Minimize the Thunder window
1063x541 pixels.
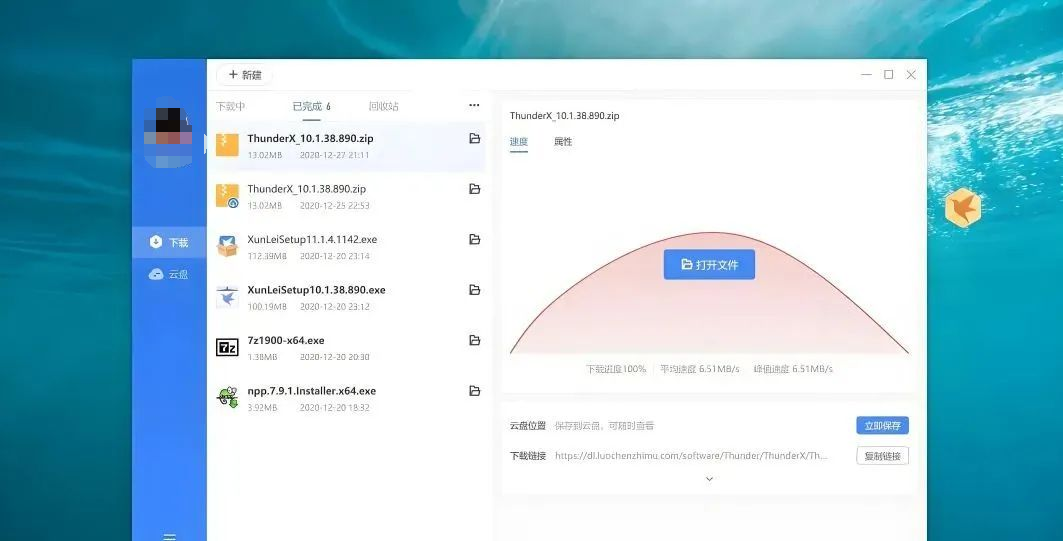tap(866, 75)
